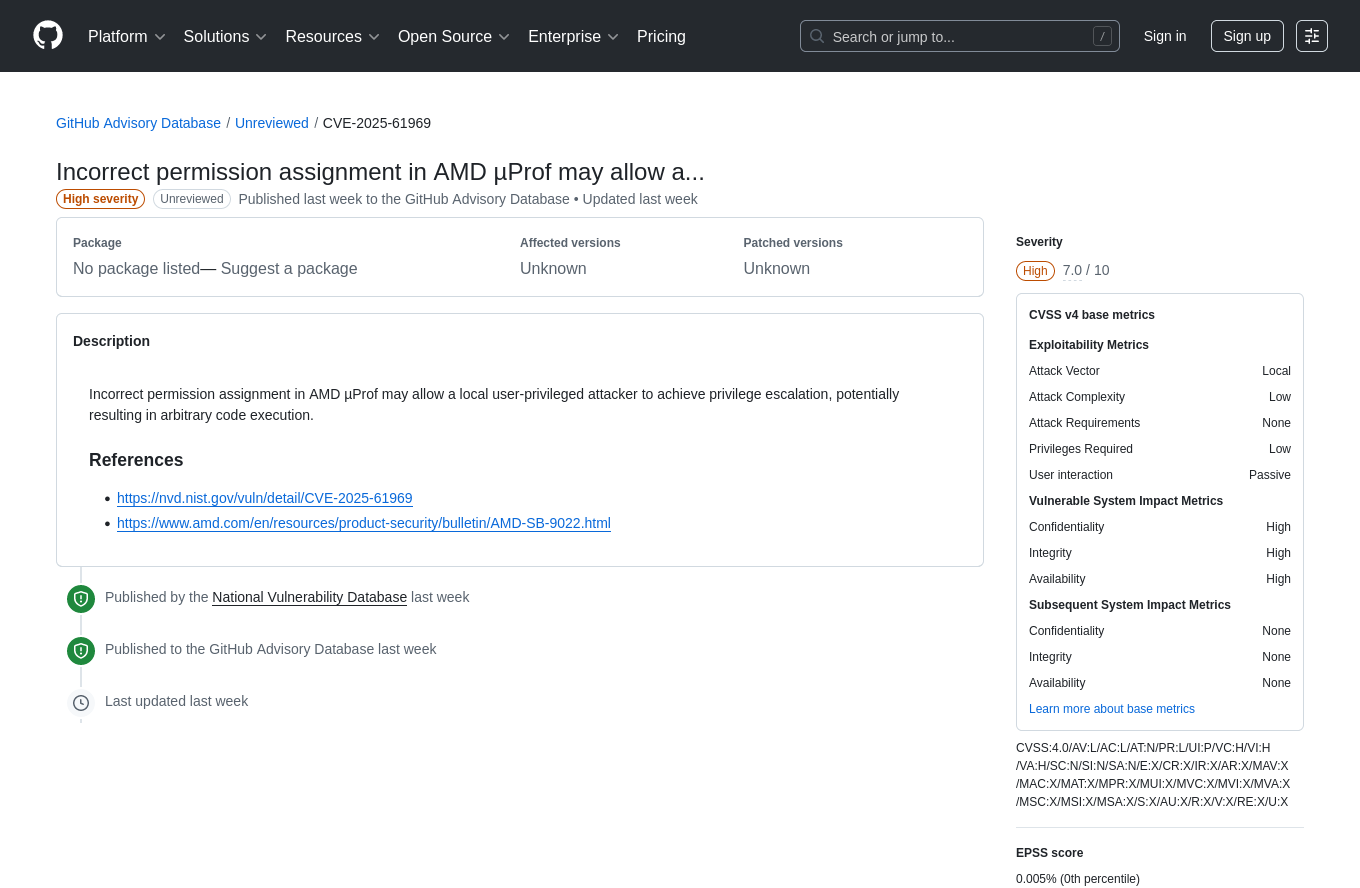Image resolution: width=1360 pixels, height=888 pixels.
Task: Open the AMD-SB-9022 security bulletin link
Action: [363, 523]
